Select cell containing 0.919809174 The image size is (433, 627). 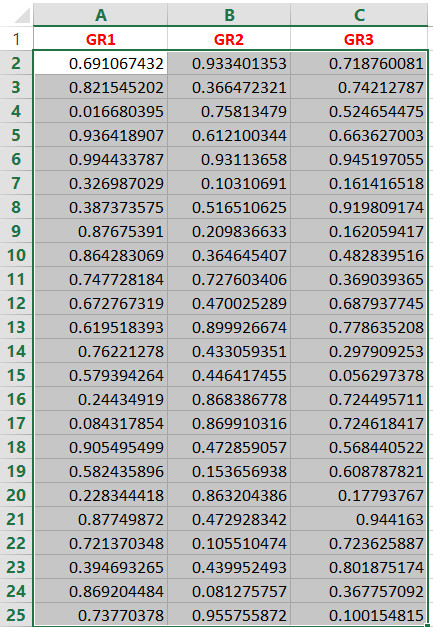(x=359, y=207)
